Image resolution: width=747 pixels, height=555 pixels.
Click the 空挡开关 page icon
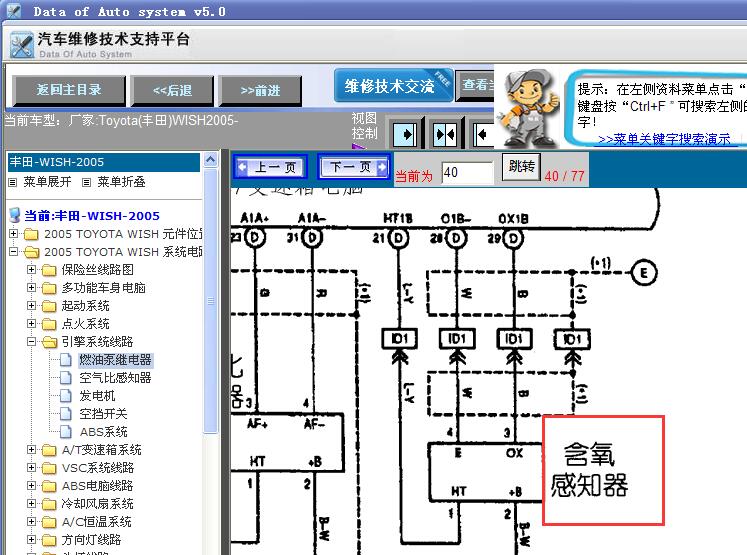(x=66, y=414)
